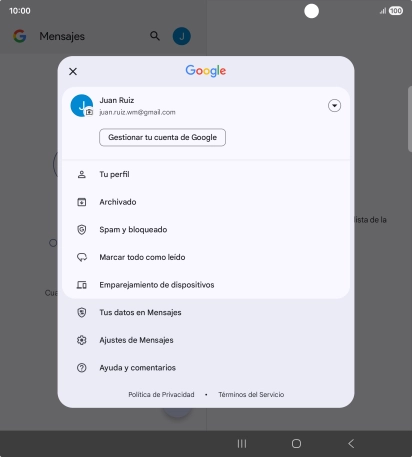Open Ajustes de Mensajes gear icon
The width and height of the screenshot is (412, 457).
point(82,340)
